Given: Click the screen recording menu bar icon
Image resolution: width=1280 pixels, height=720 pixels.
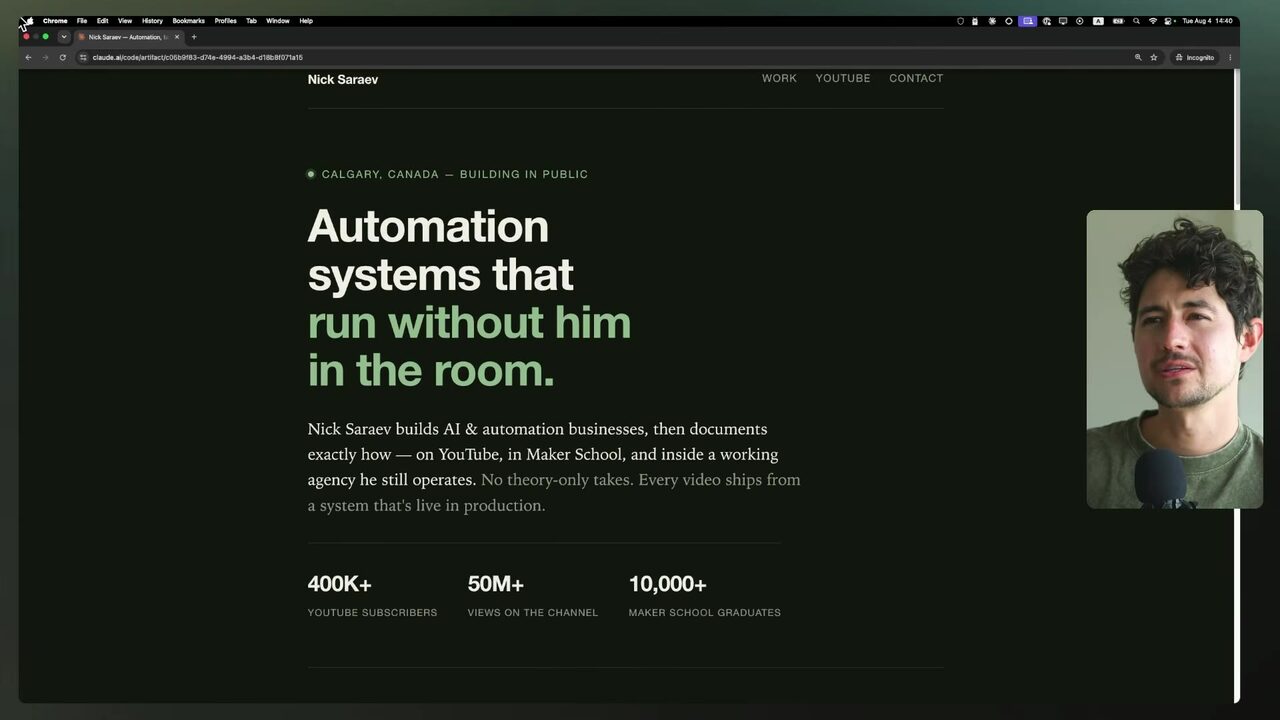Looking at the screenshot, I should point(1079,21).
